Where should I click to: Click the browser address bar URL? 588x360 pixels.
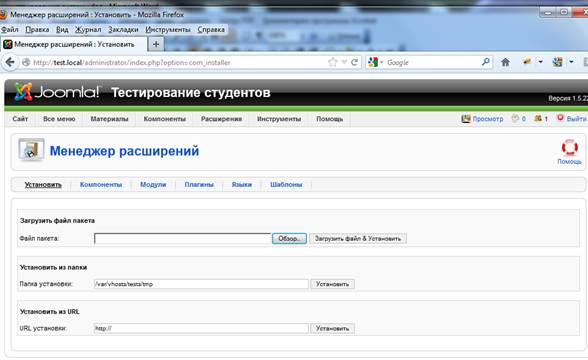[132, 63]
